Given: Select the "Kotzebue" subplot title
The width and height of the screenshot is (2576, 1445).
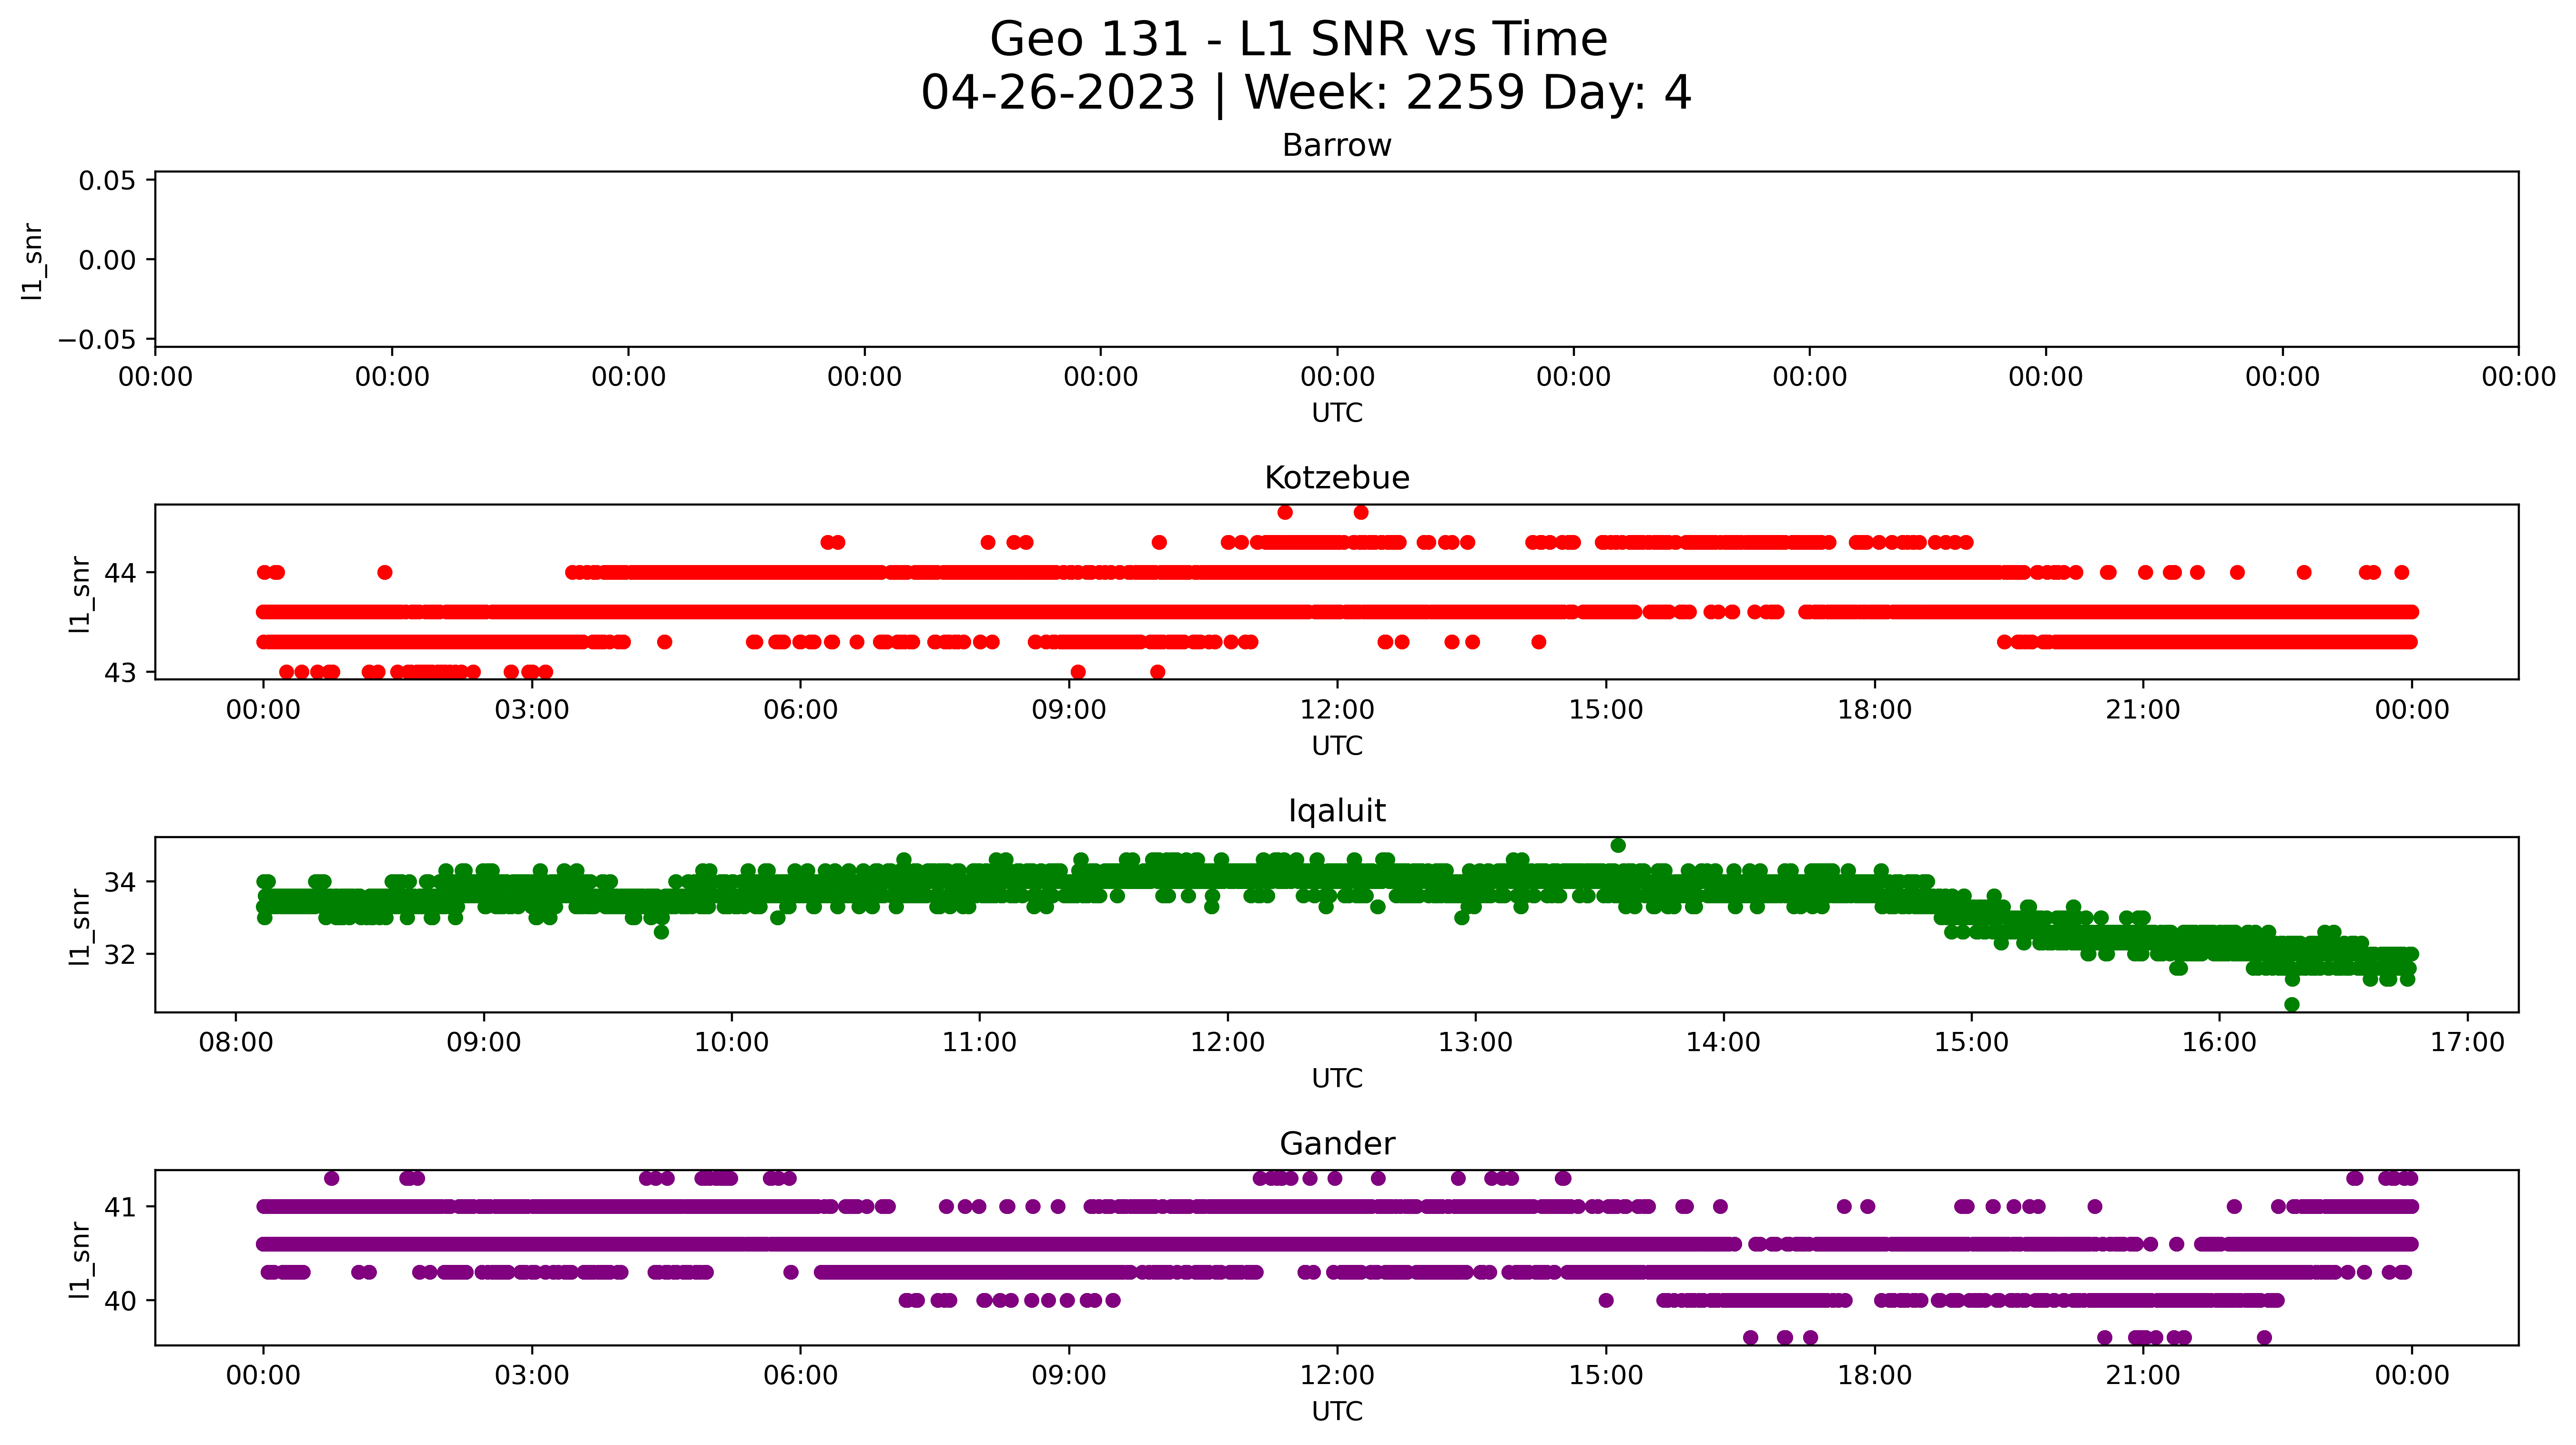Looking at the screenshot, I should click(x=1337, y=478).
